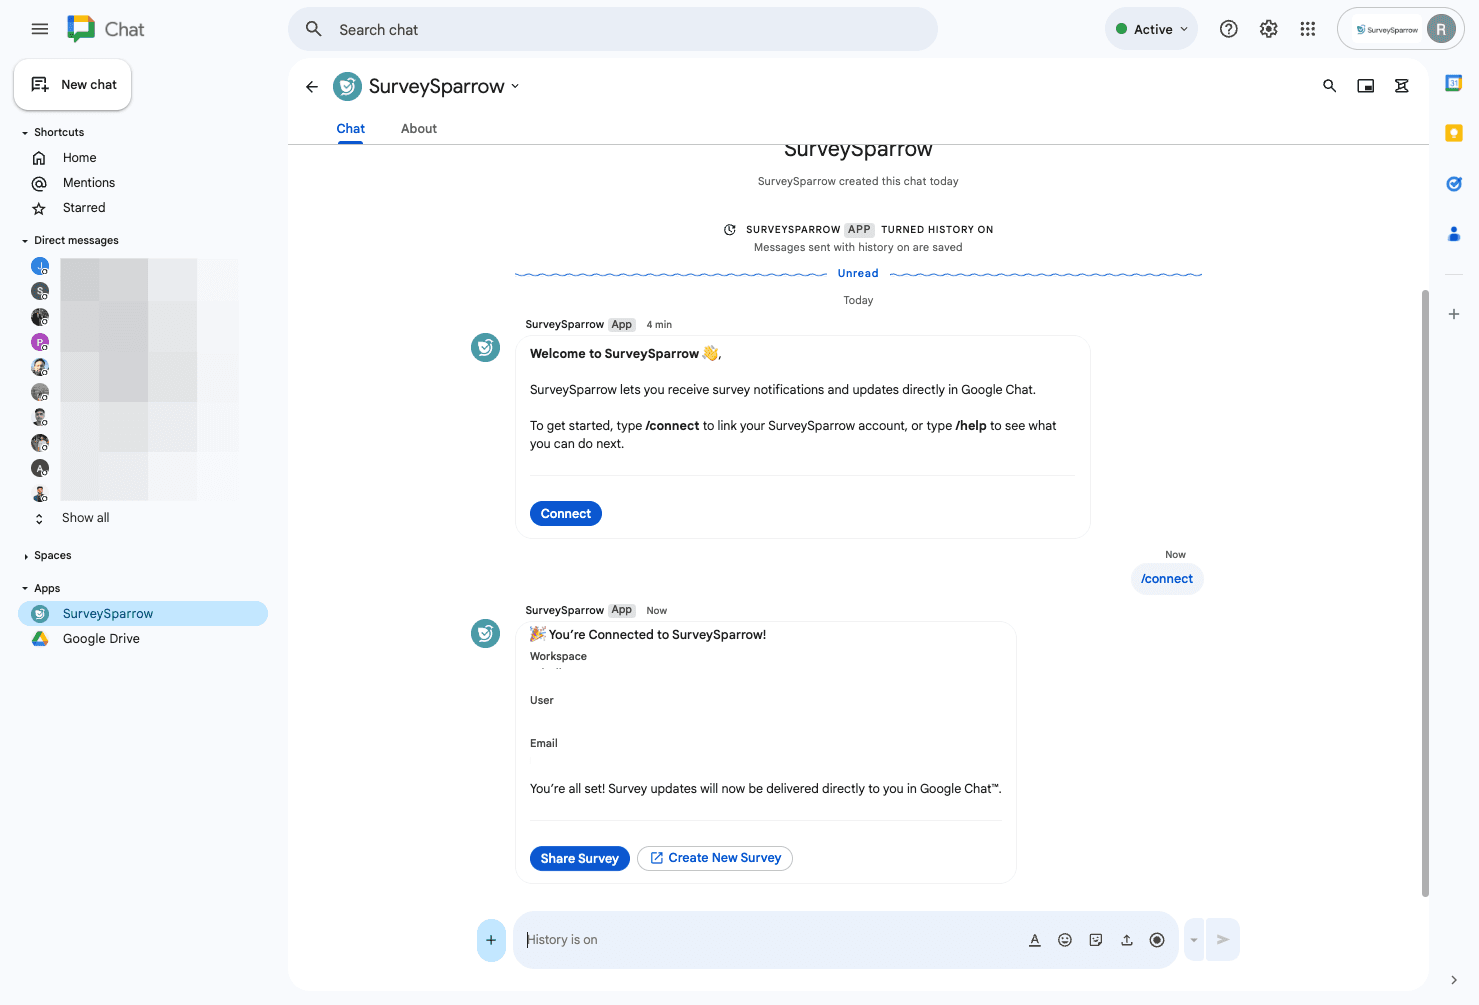Click the conversation vertical scrollbar

pos(1425,590)
